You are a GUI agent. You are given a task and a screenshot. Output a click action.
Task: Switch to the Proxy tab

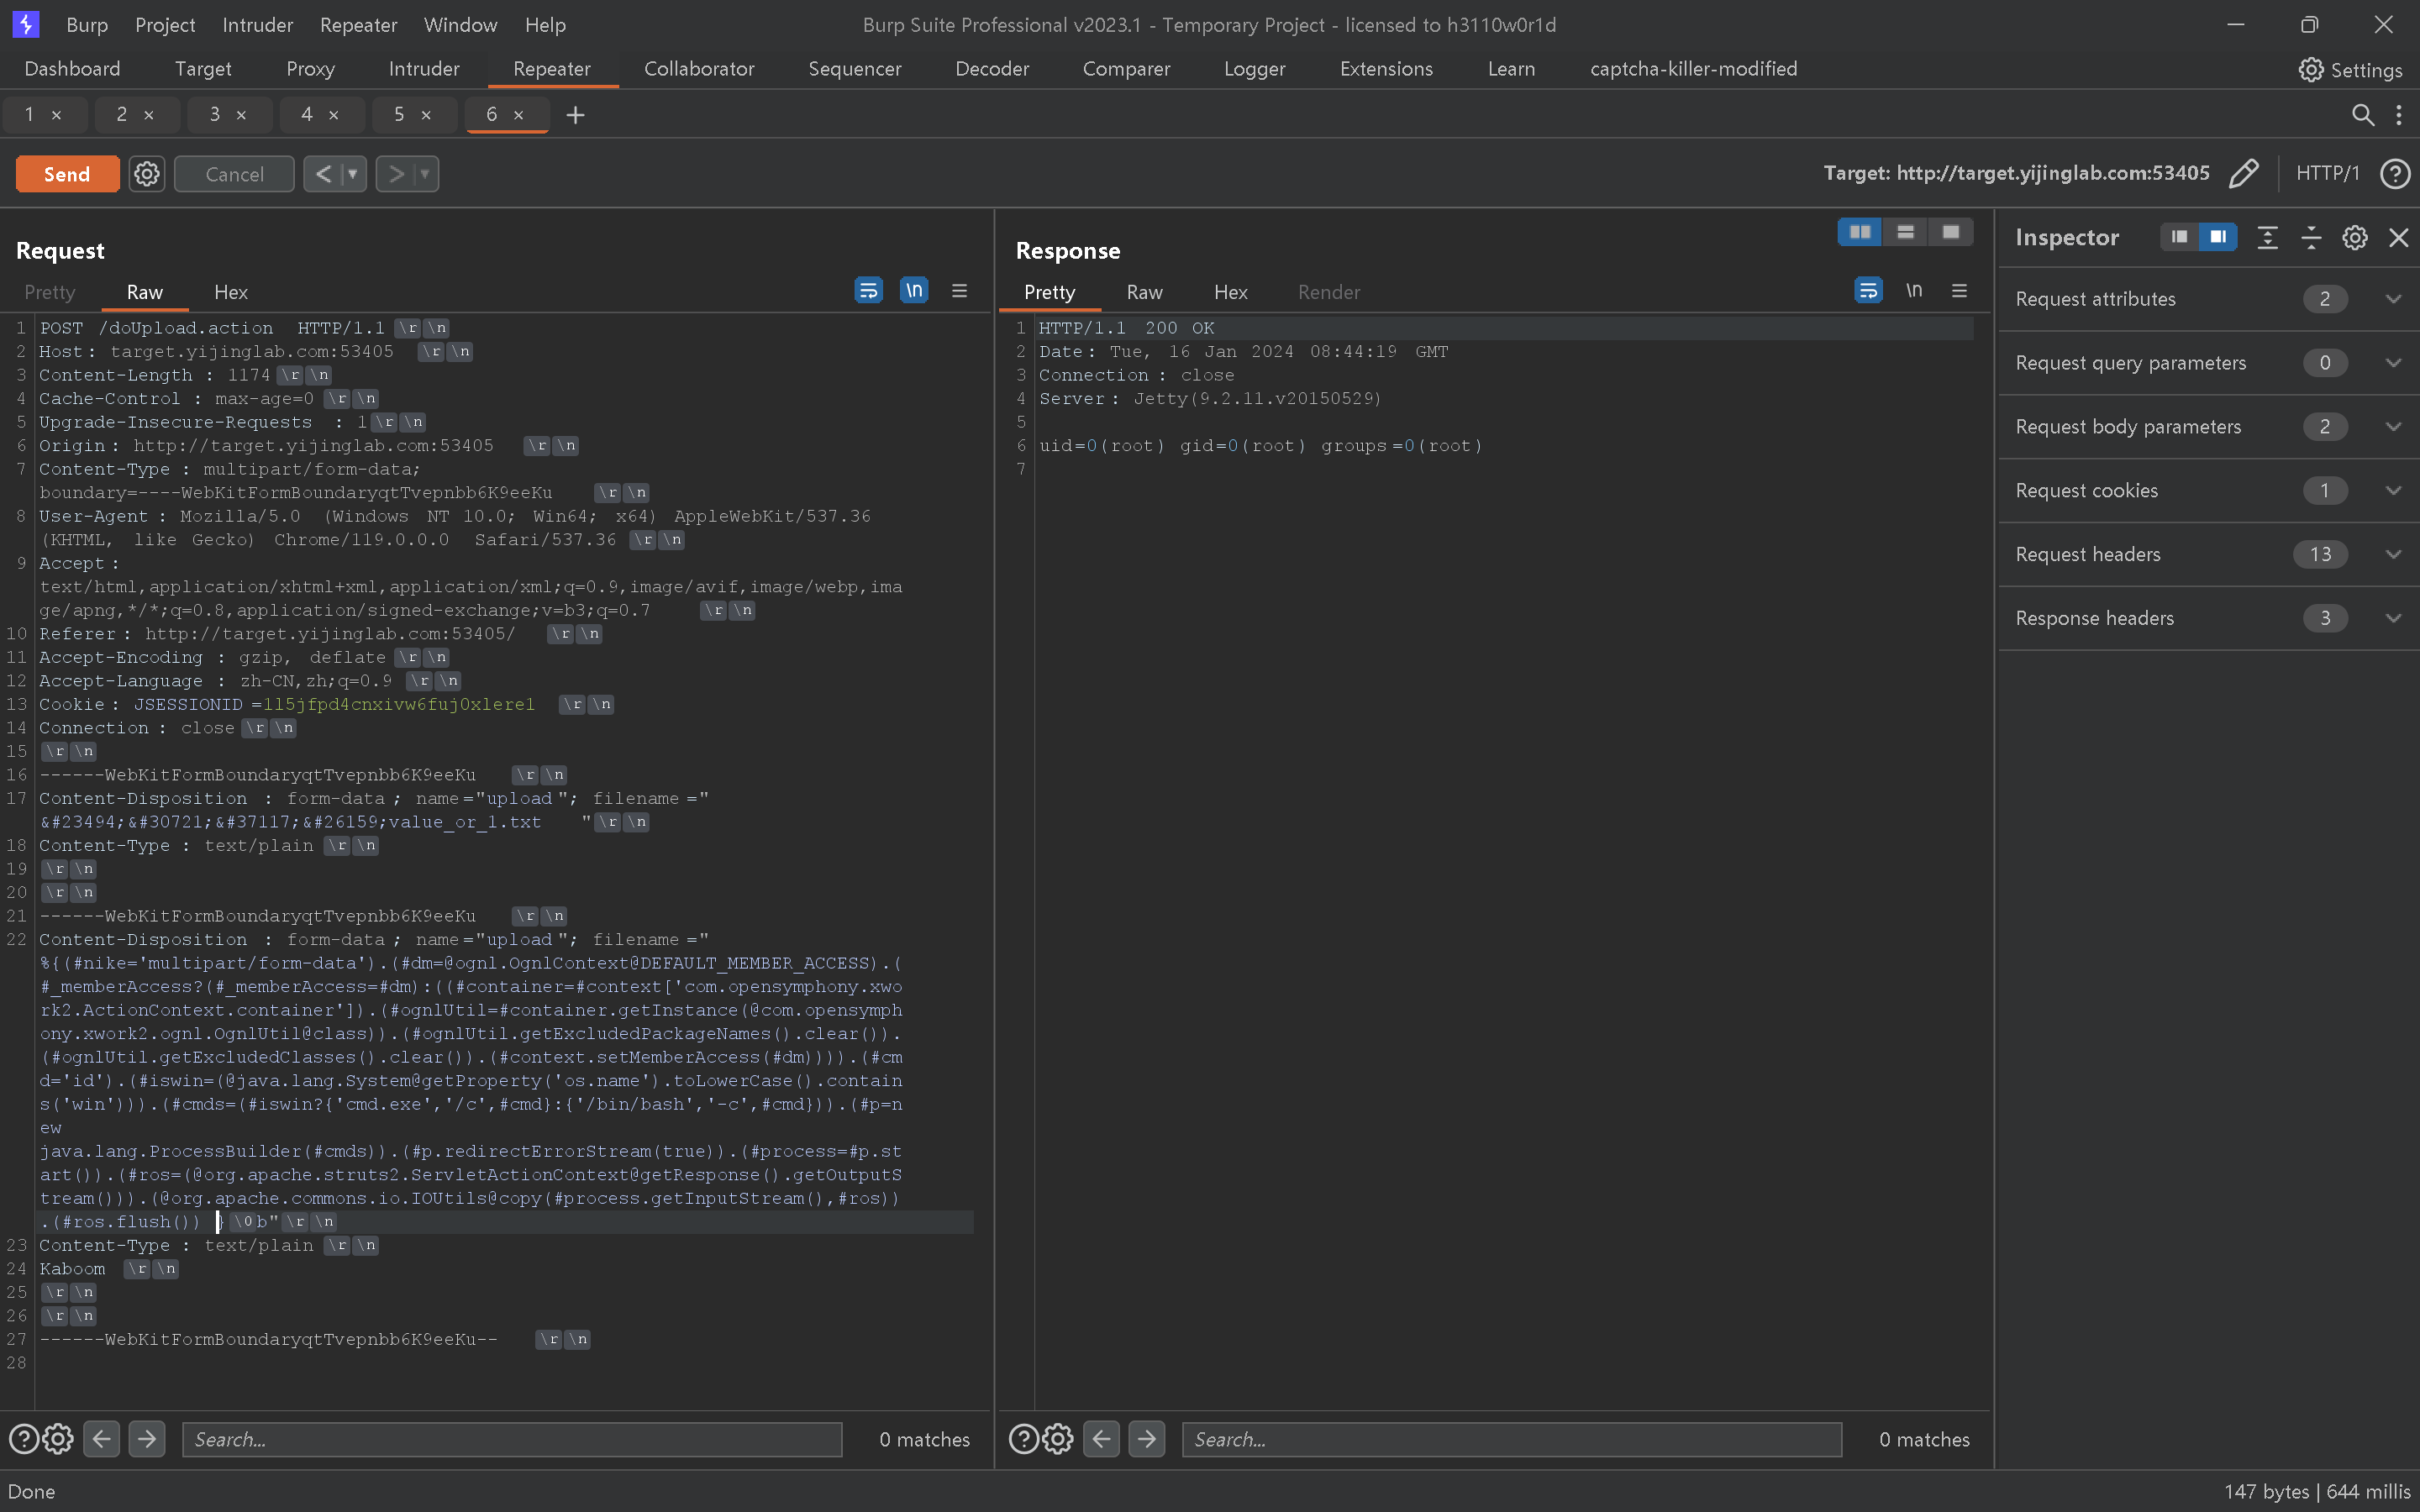[310, 69]
